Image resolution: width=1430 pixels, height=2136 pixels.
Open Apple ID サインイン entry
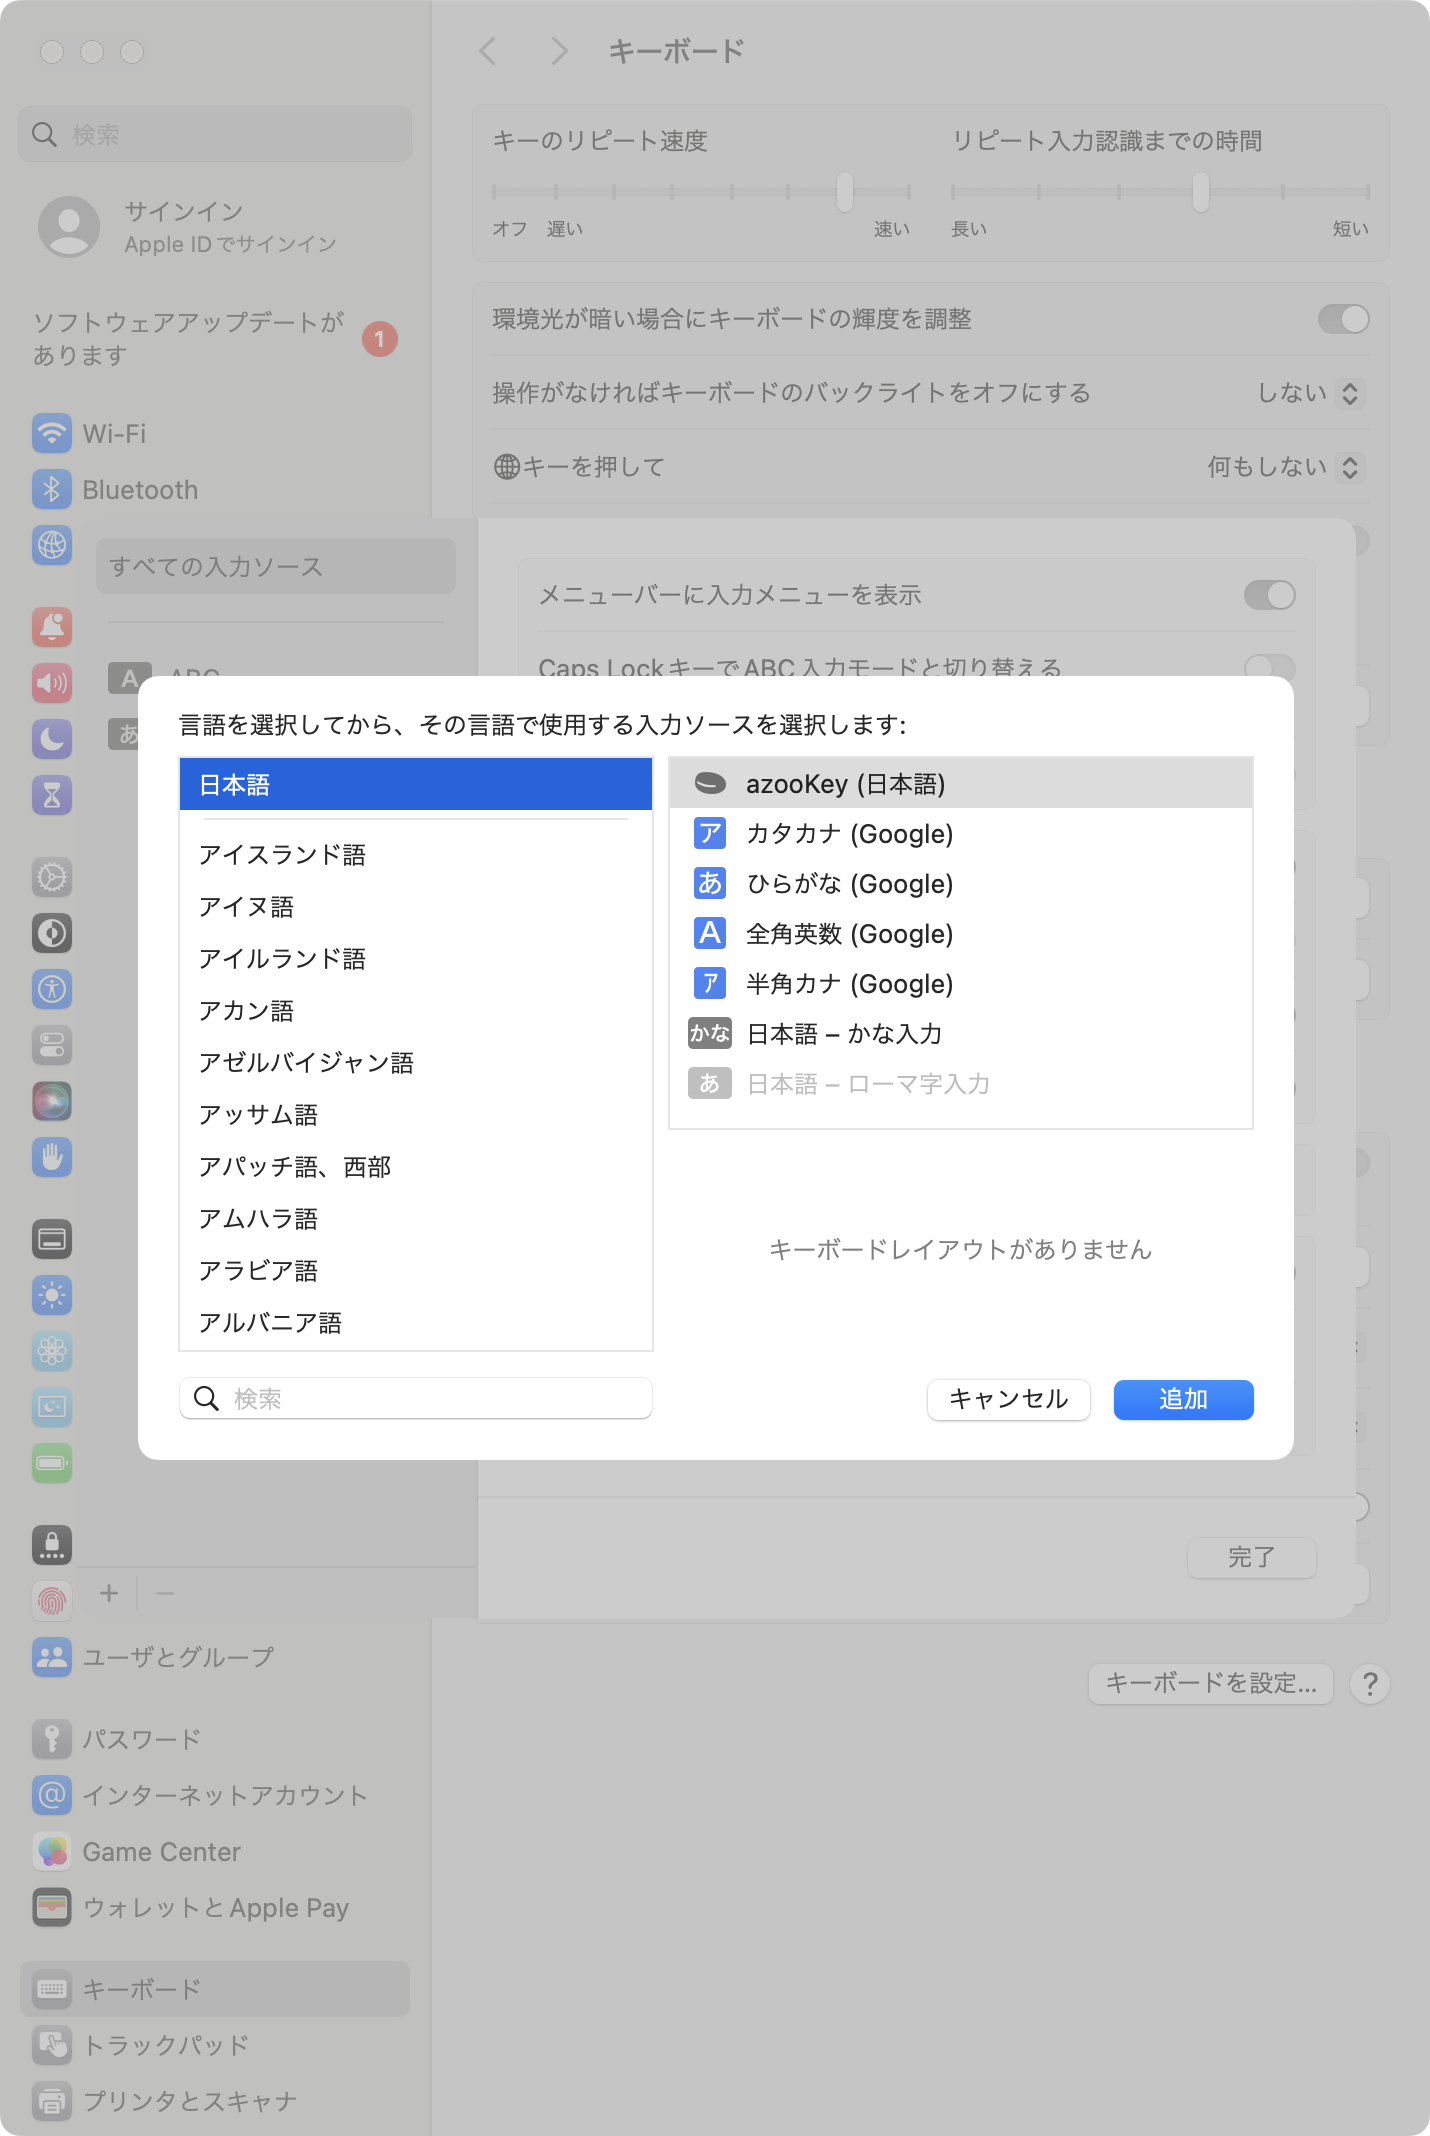point(215,227)
